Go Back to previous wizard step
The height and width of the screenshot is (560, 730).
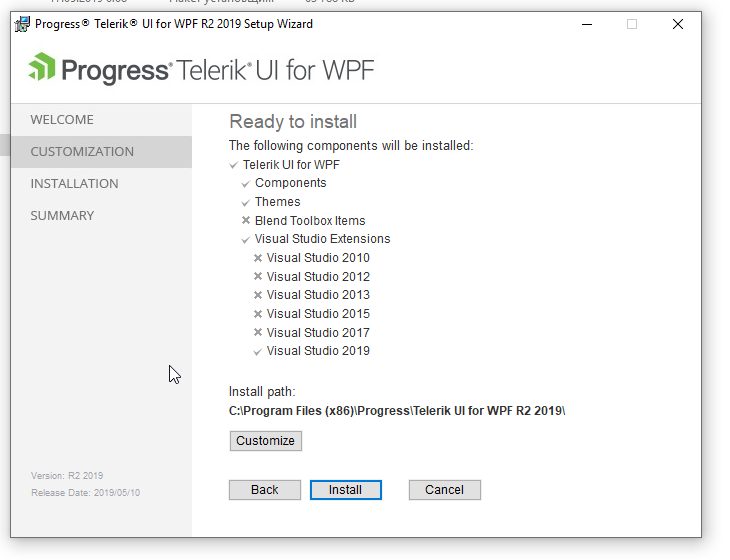[264, 490]
